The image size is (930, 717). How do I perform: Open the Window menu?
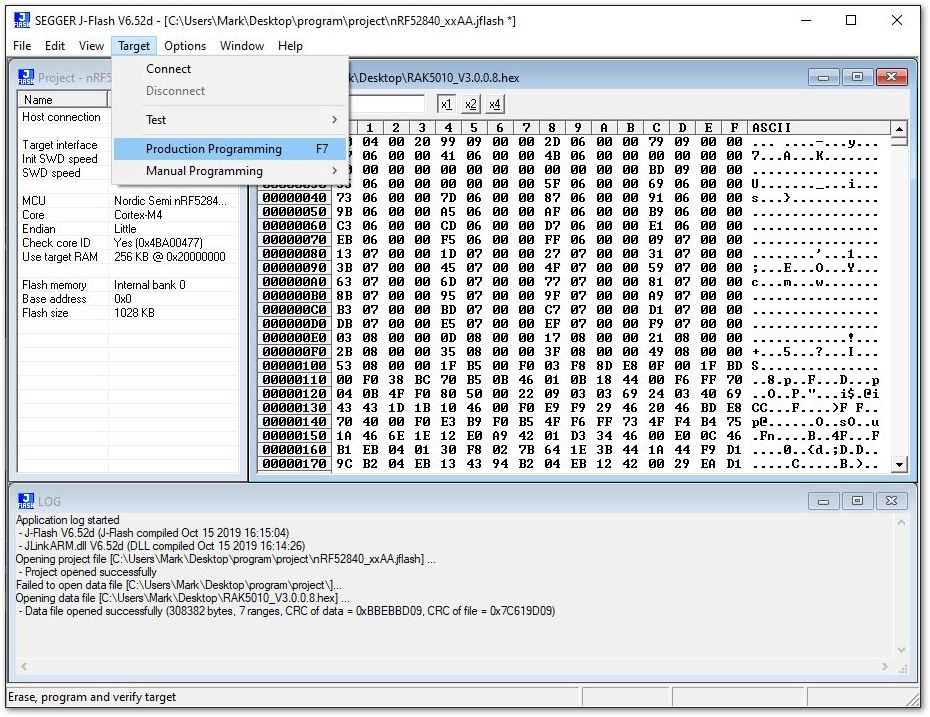[x=241, y=46]
